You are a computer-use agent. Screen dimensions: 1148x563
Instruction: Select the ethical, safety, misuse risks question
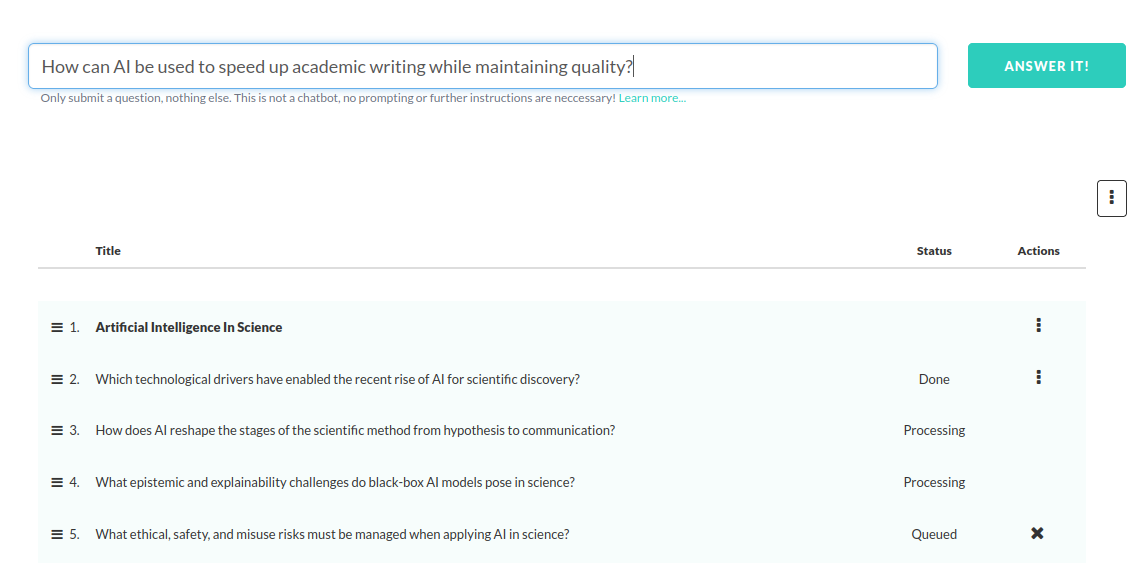332,534
